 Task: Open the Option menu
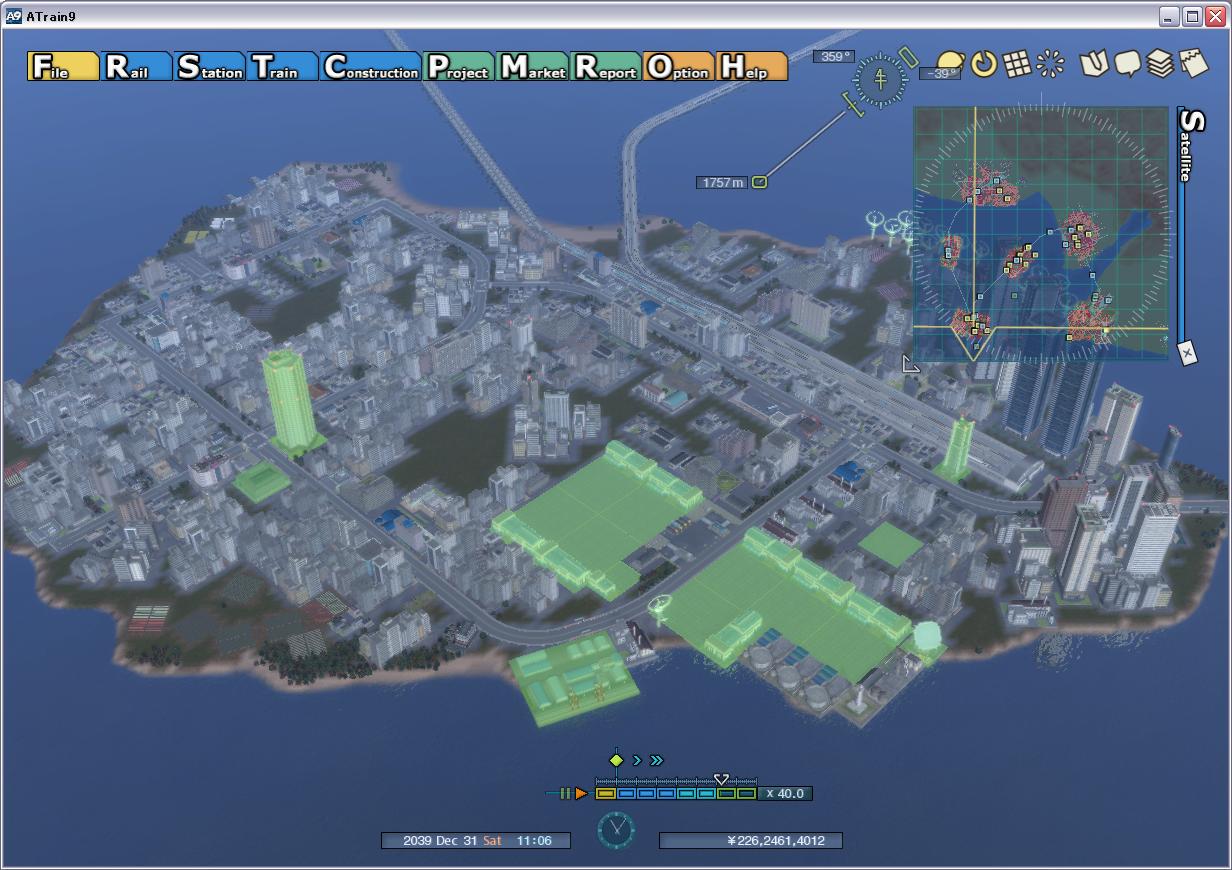679,66
